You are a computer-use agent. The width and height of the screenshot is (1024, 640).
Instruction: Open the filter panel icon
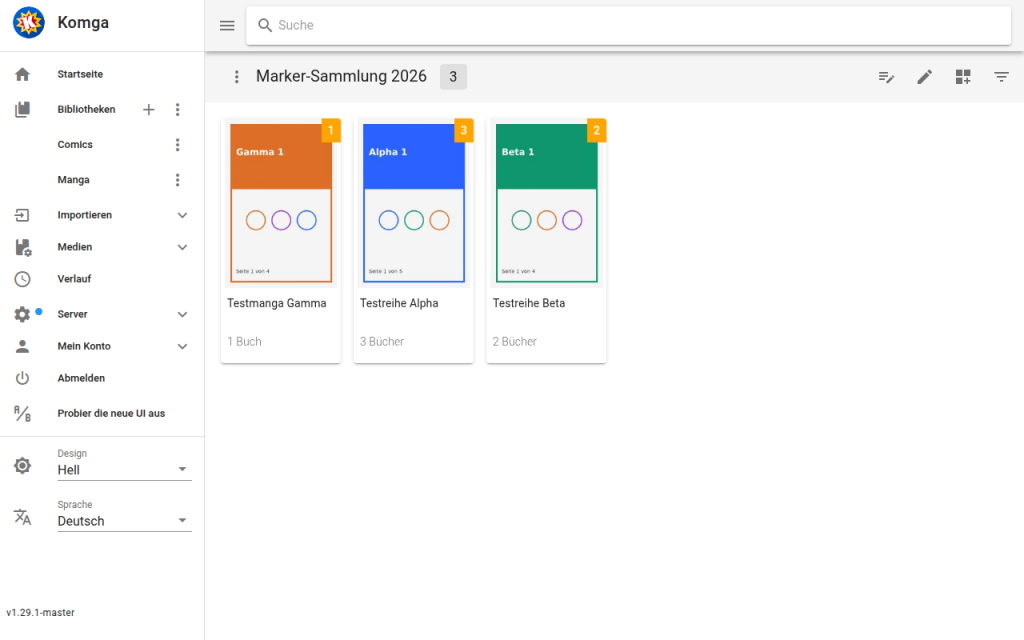[1001, 77]
